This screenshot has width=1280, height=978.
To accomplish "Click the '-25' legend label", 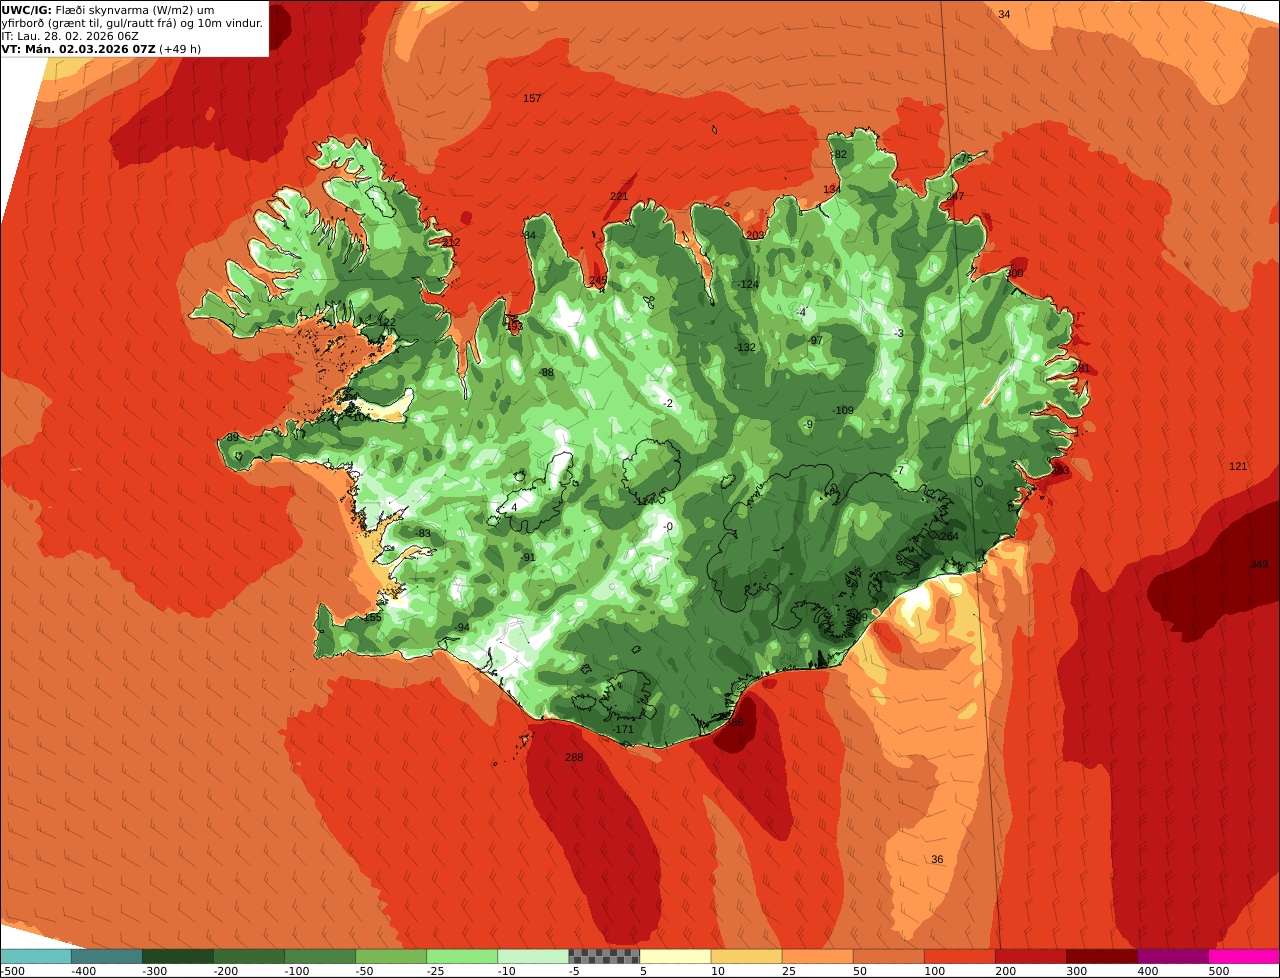I will coord(436,971).
